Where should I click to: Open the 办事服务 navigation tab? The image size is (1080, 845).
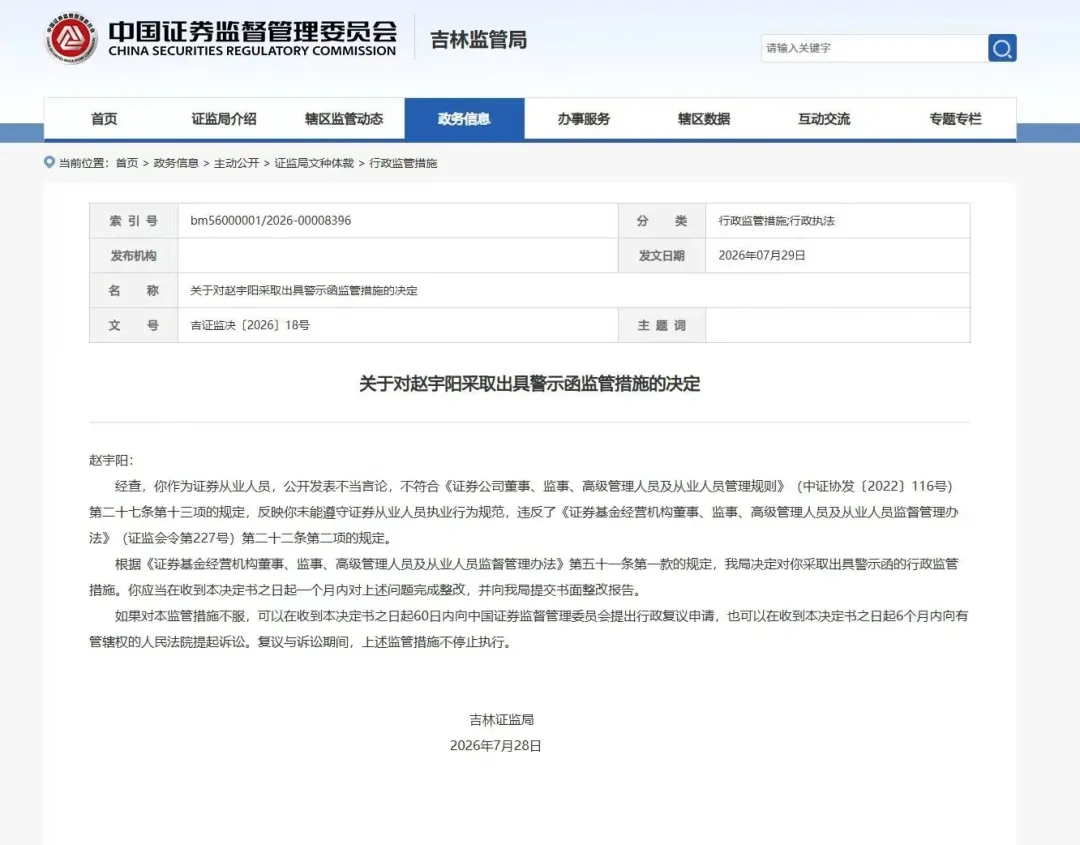tap(584, 119)
